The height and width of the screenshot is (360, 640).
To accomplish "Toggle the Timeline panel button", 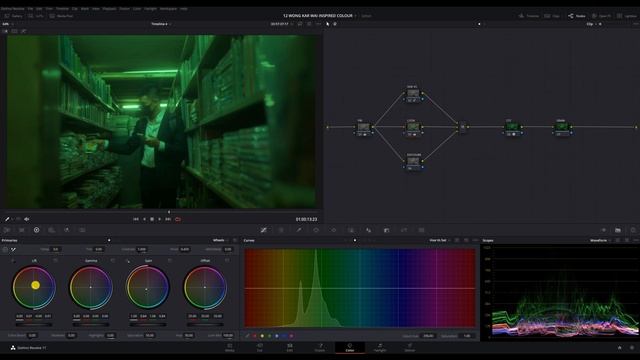I will [529, 16].
